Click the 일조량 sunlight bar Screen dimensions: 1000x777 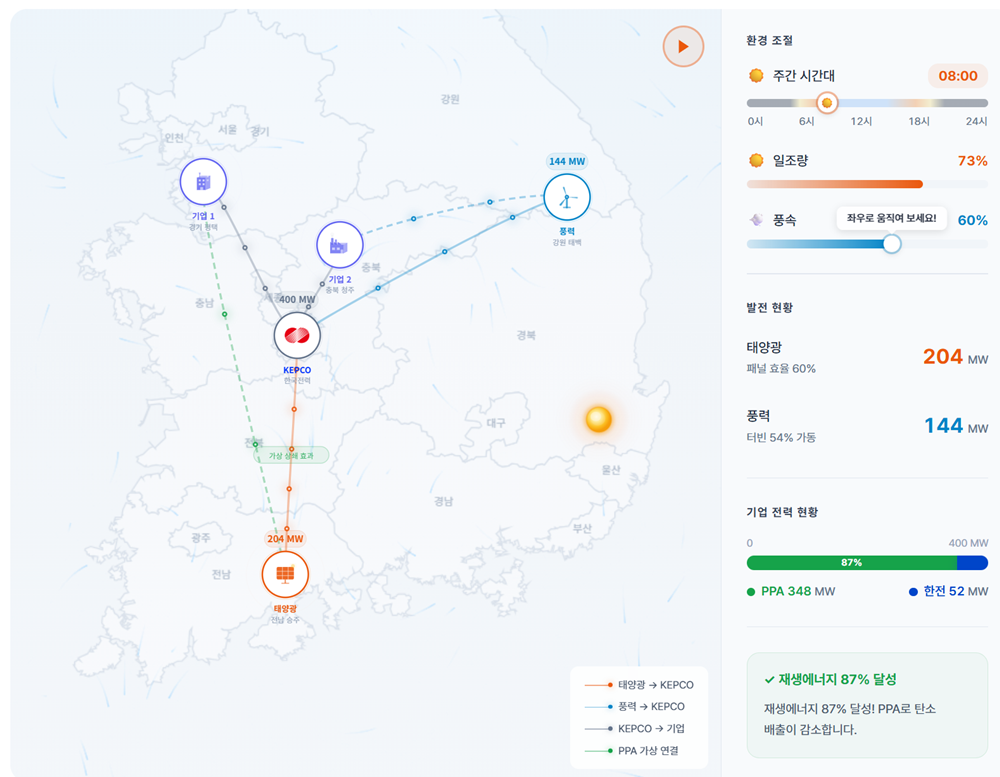coord(867,184)
